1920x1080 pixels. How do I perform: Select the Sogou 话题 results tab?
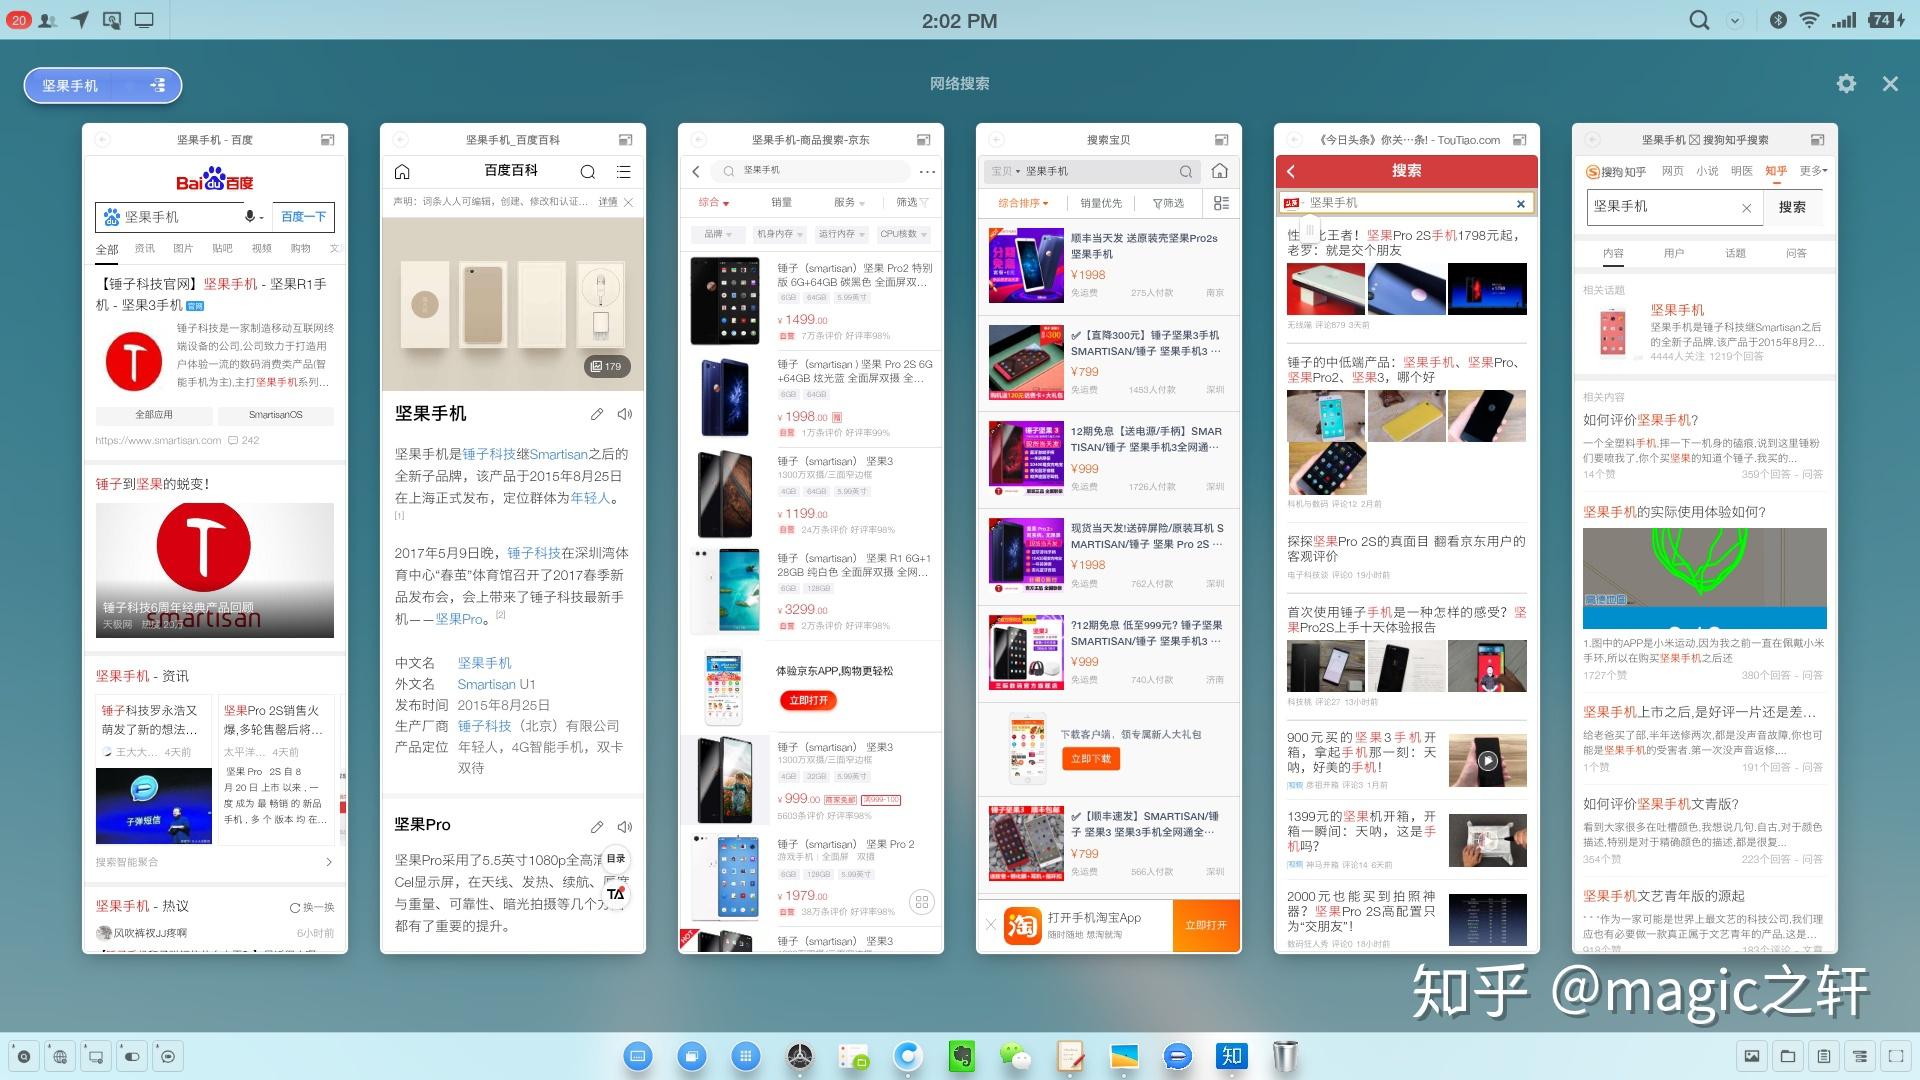[x=1735, y=253]
